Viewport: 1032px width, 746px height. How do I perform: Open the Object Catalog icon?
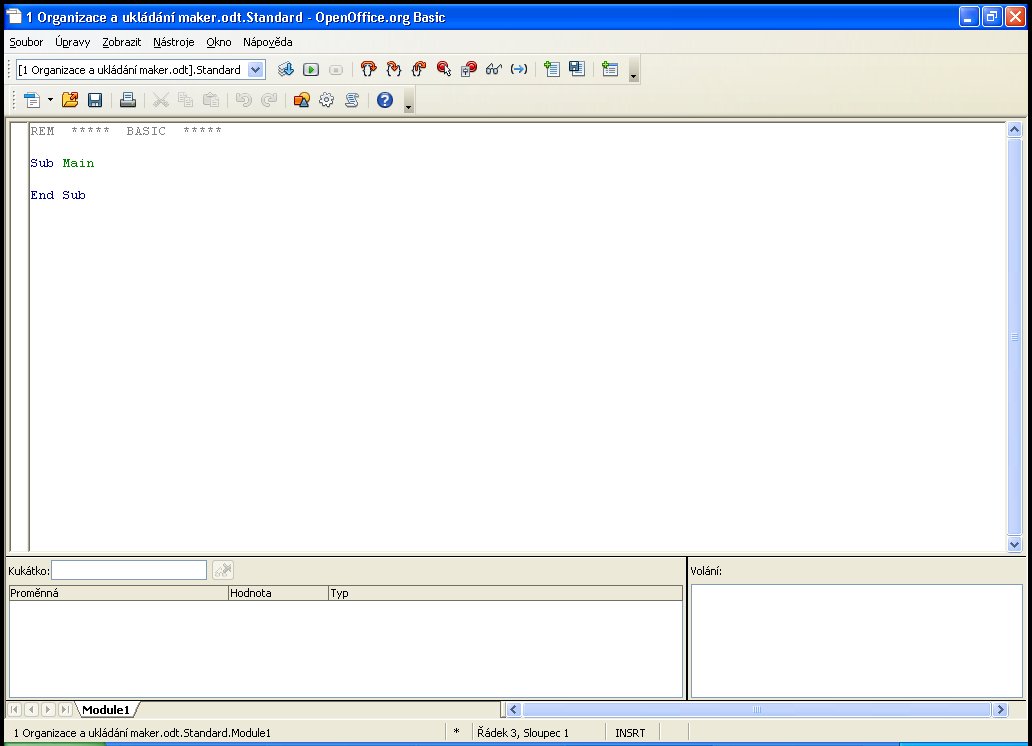click(301, 100)
